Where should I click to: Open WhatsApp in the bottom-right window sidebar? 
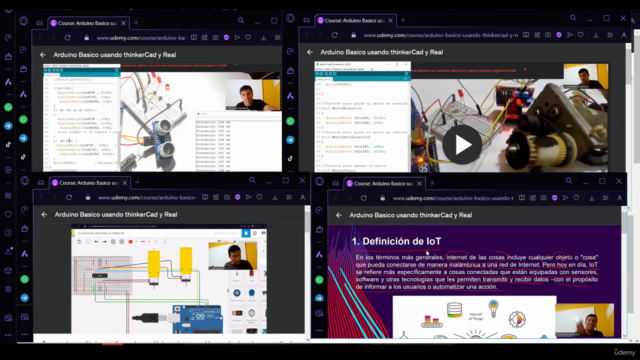pos(319,280)
